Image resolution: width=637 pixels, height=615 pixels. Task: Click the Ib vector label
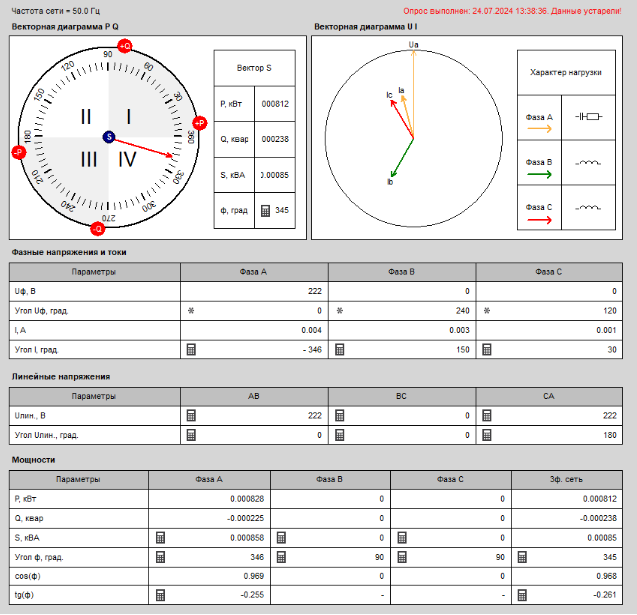pos(390,182)
